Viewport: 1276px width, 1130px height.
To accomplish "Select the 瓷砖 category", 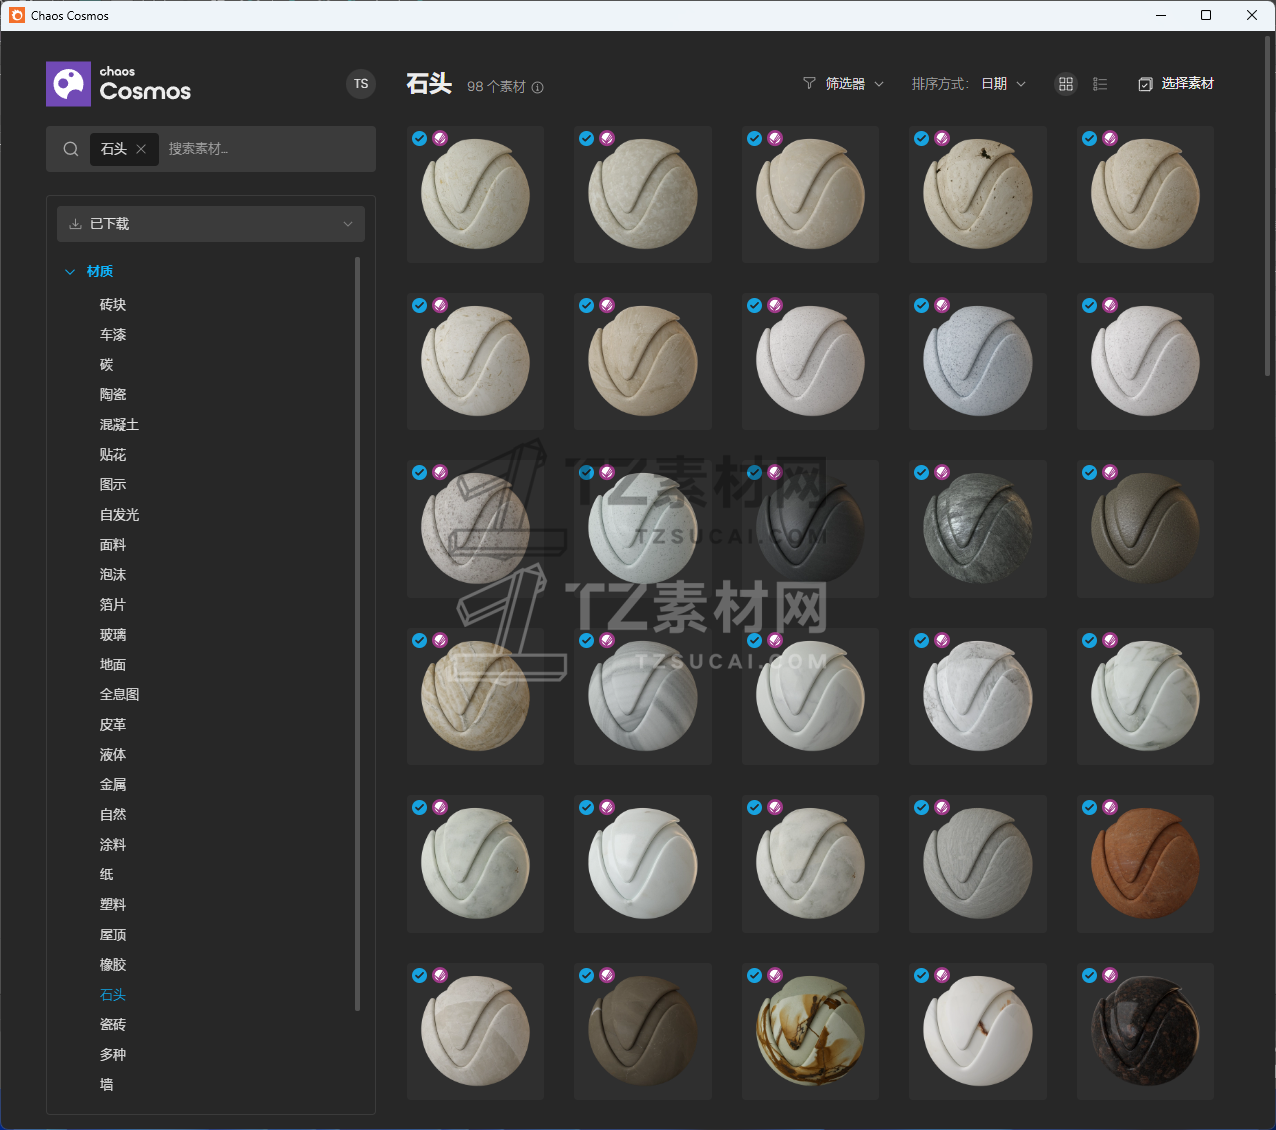I will click(x=113, y=1025).
